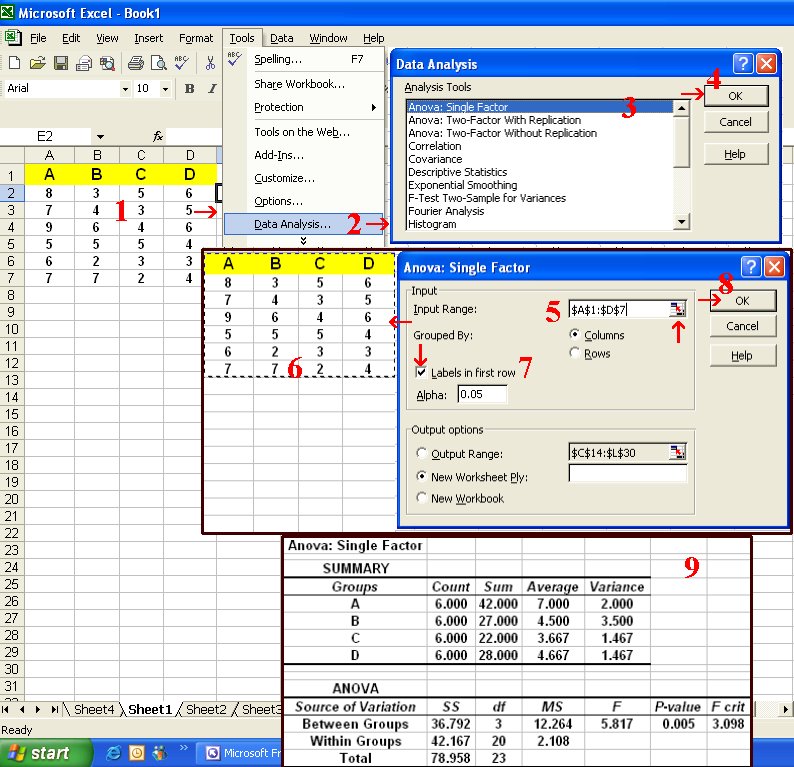Select Grouped By Columns option

574,334
